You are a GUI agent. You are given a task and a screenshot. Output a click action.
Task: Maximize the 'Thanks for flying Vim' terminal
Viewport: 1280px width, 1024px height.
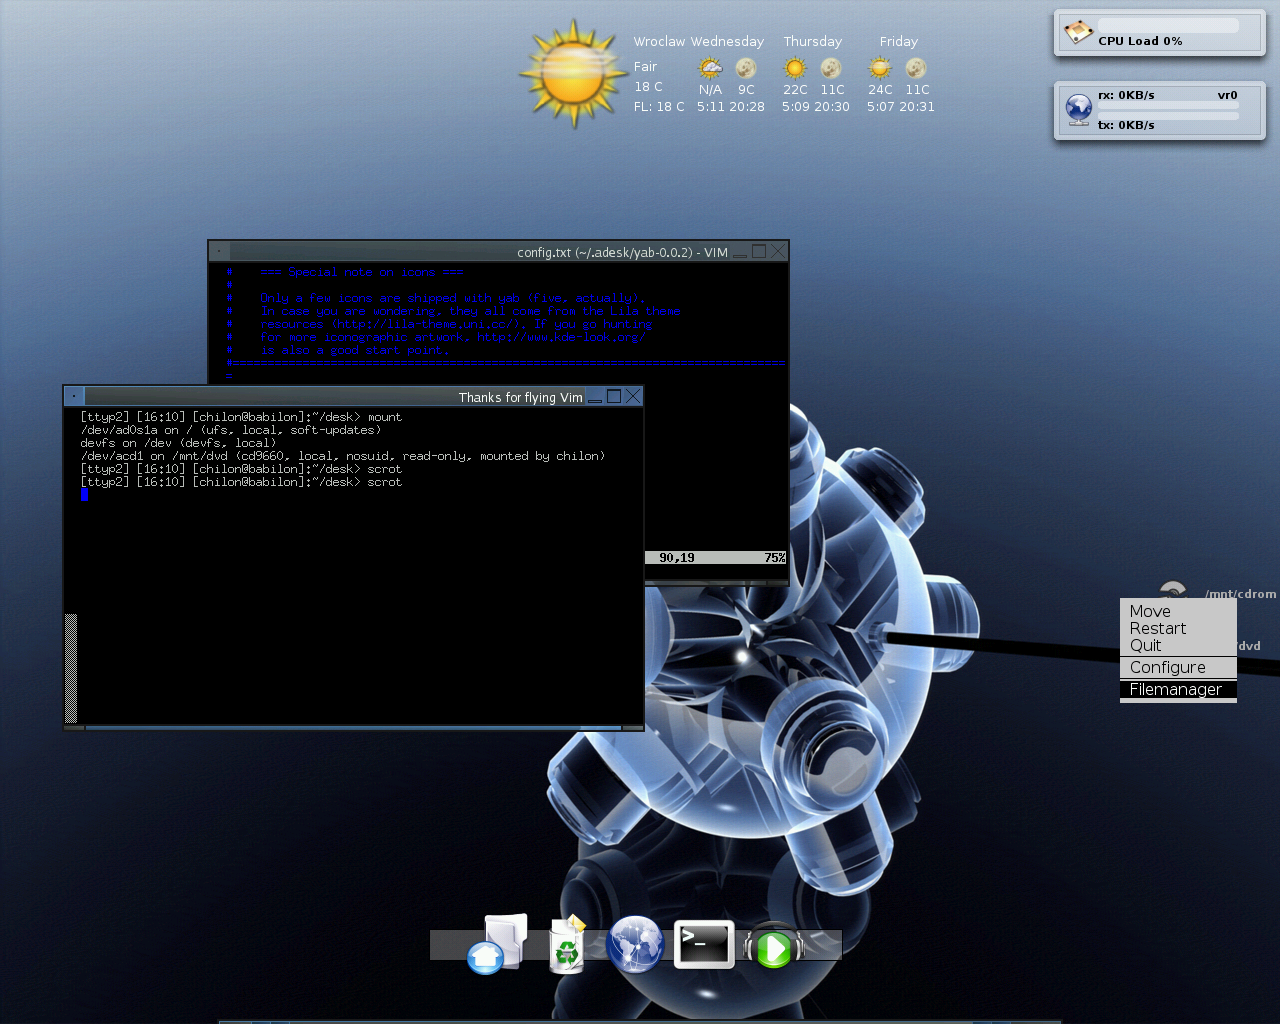pyautogui.click(x=614, y=396)
